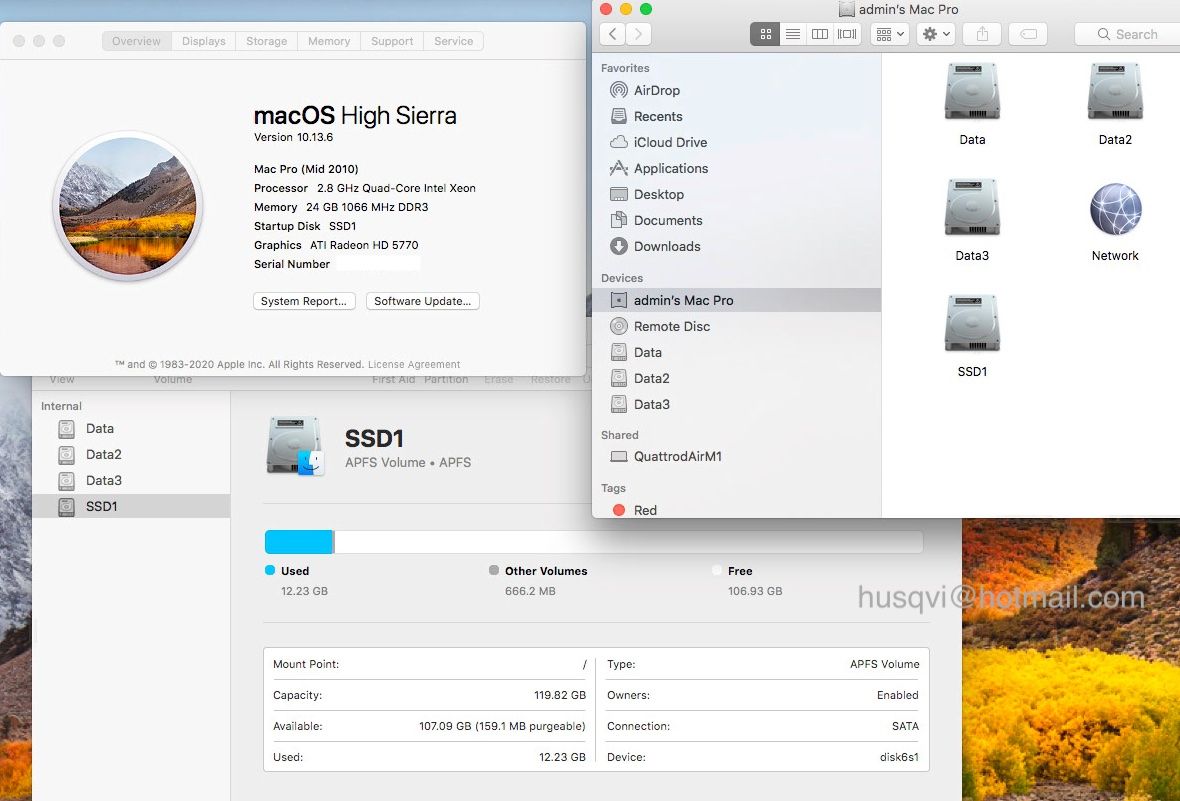
Task: Switch Finder to icon view
Action: 765,34
